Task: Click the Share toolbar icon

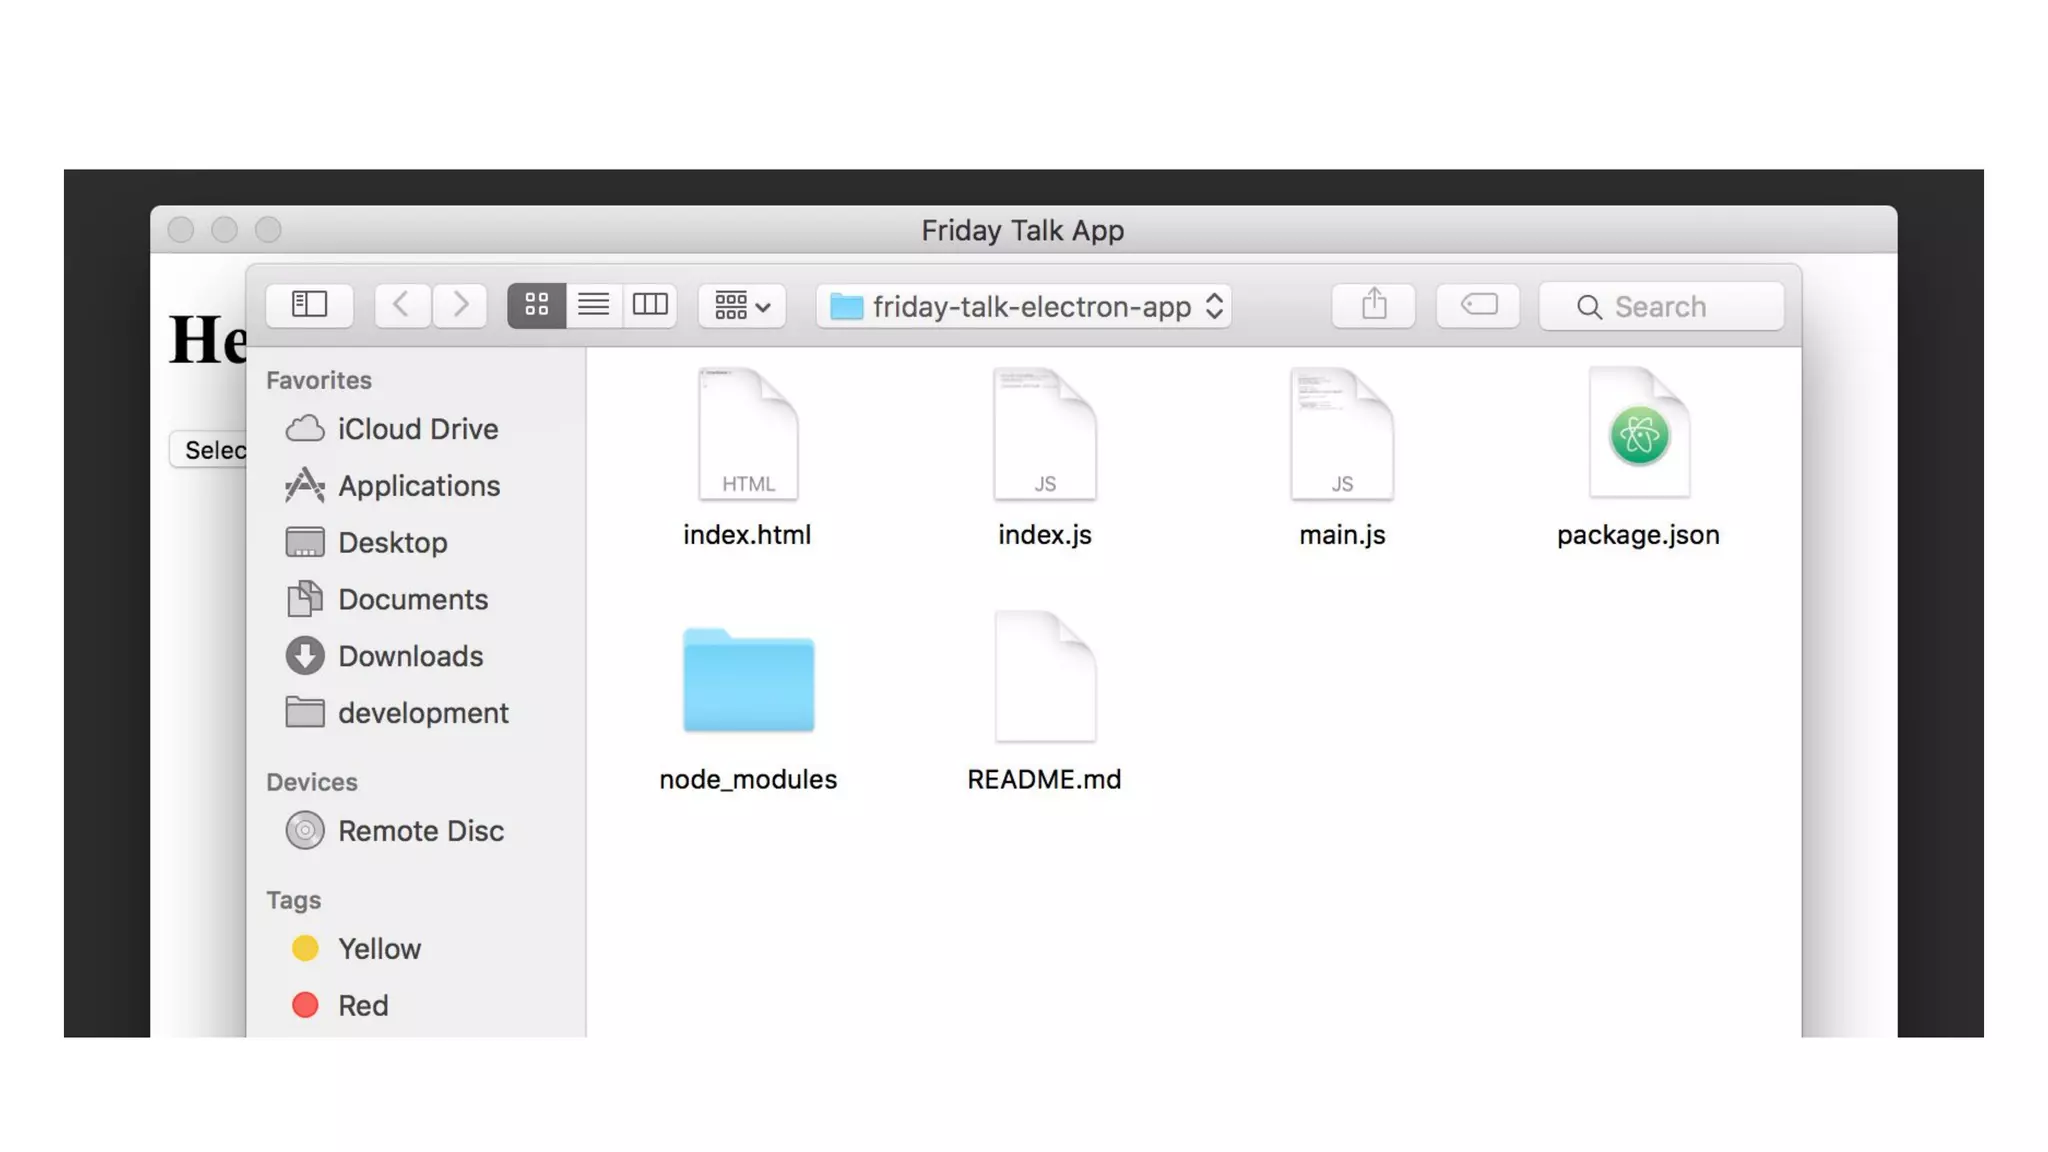Action: tap(1374, 305)
